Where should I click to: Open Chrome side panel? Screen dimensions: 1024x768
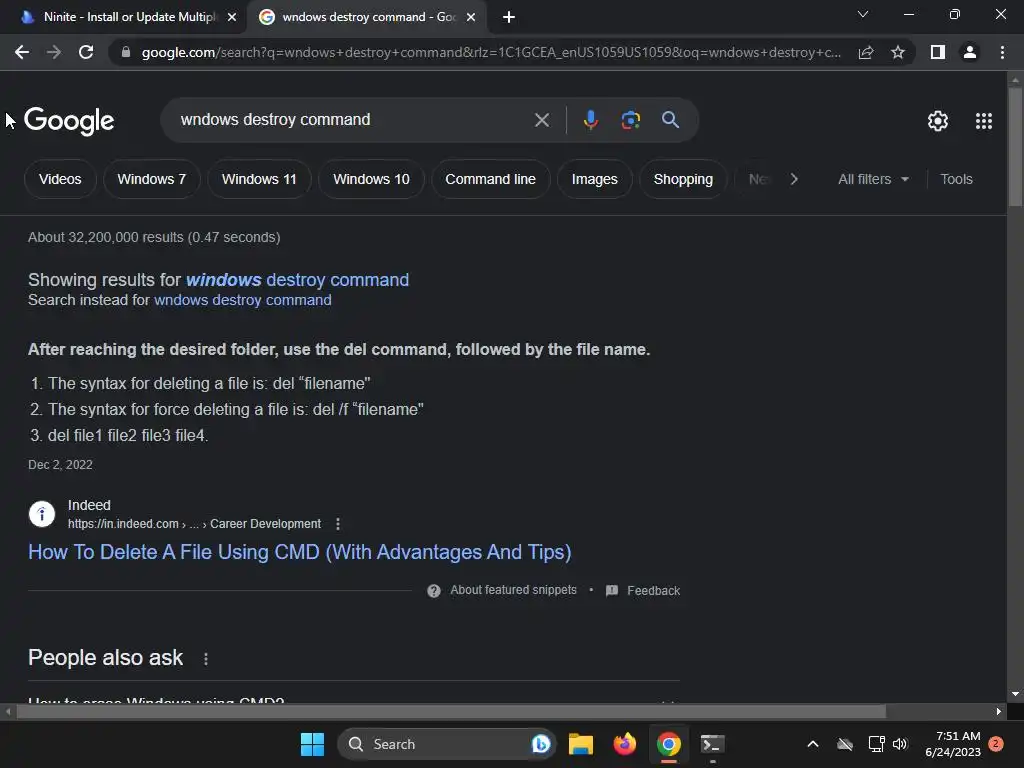click(938, 52)
